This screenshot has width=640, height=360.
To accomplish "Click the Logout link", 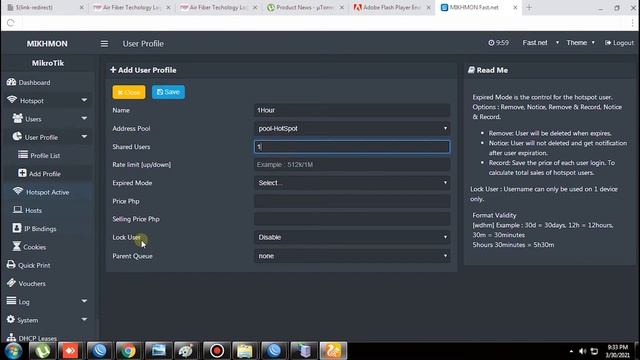I will pyautogui.click(x=620, y=43).
